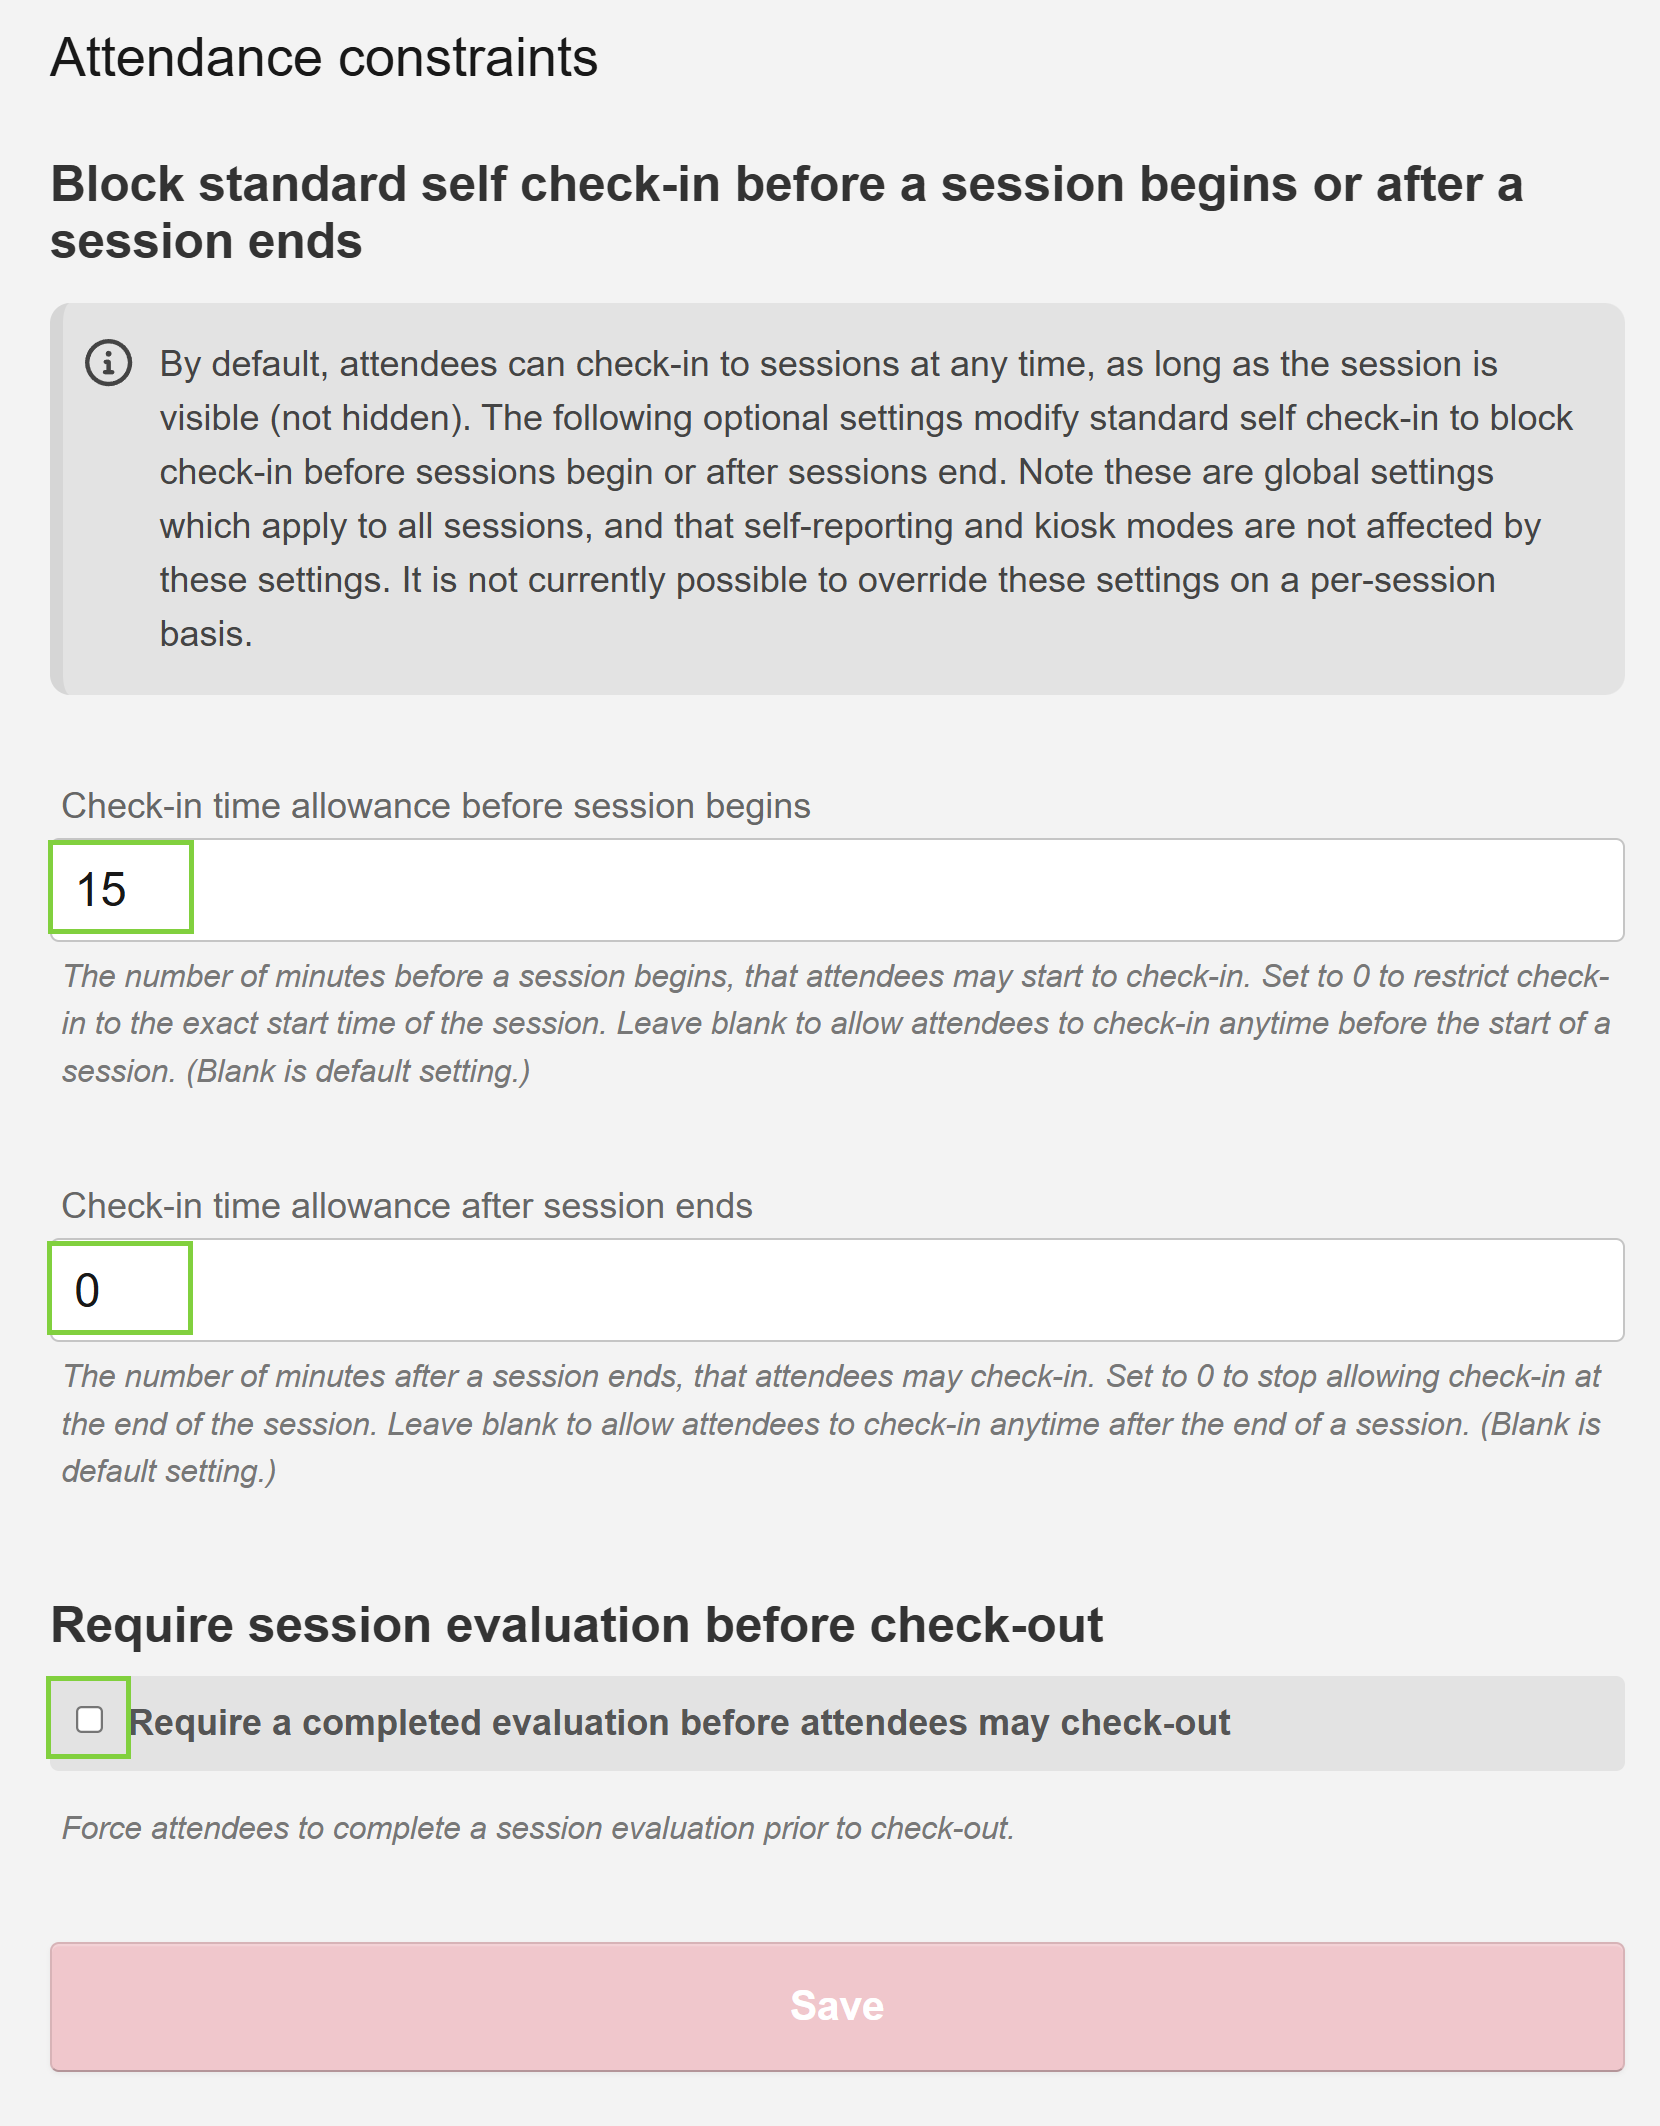Click the help text under the after-session field
Image resolution: width=1660 pixels, height=2126 pixels.
click(x=831, y=1423)
